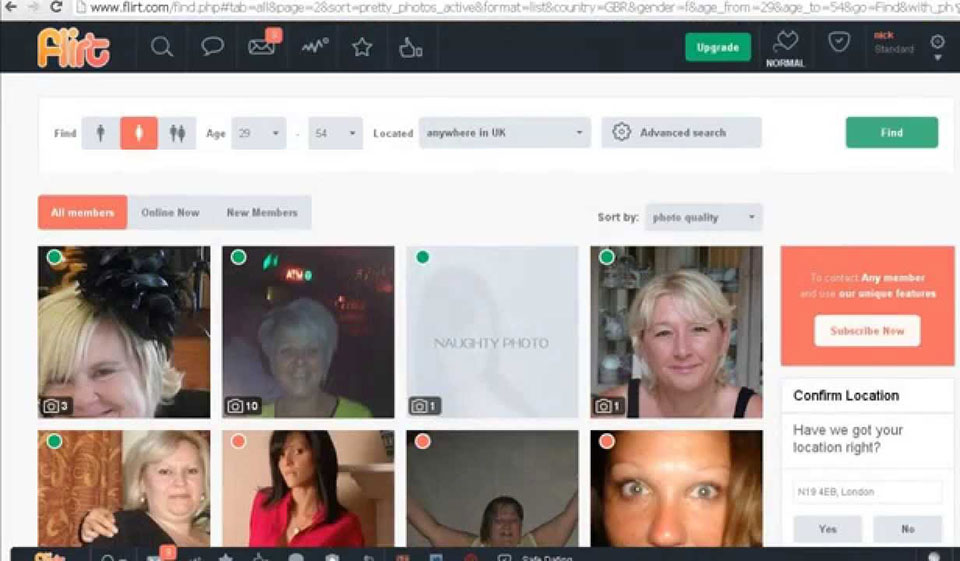Image resolution: width=960 pixels, height=561 pixels.
Task: Click the heart NORMAL mode icon
Action: [x=785, y=43]
